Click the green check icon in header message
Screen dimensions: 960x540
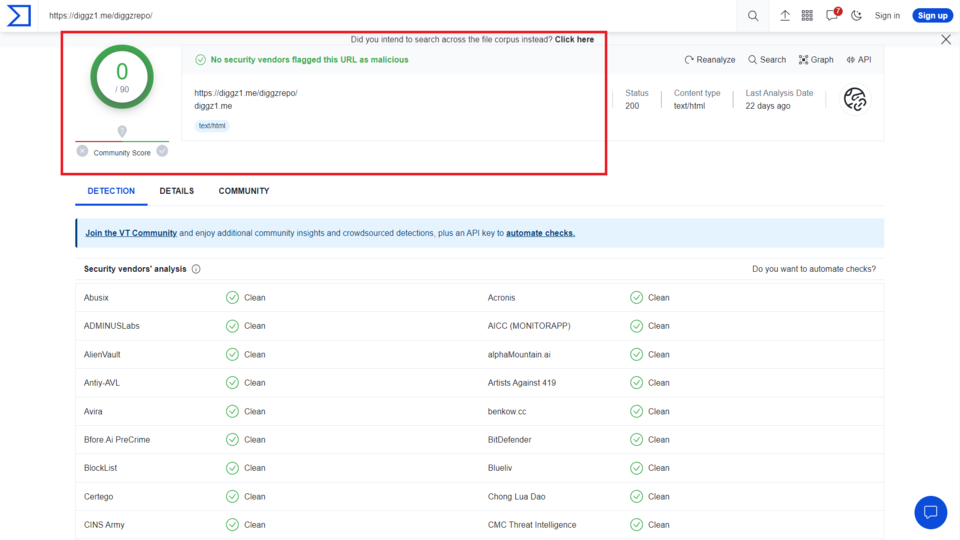point(200,59)
